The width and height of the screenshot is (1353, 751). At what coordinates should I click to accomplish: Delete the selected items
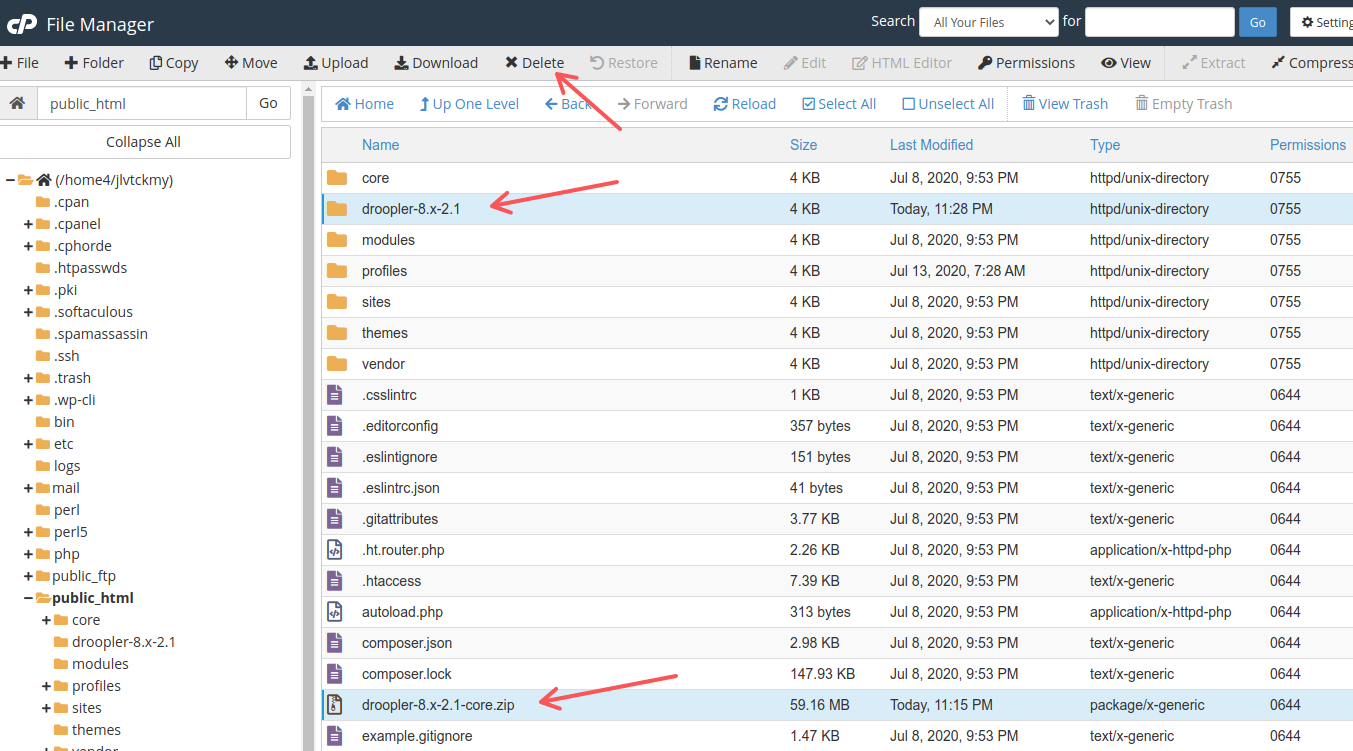534,63
